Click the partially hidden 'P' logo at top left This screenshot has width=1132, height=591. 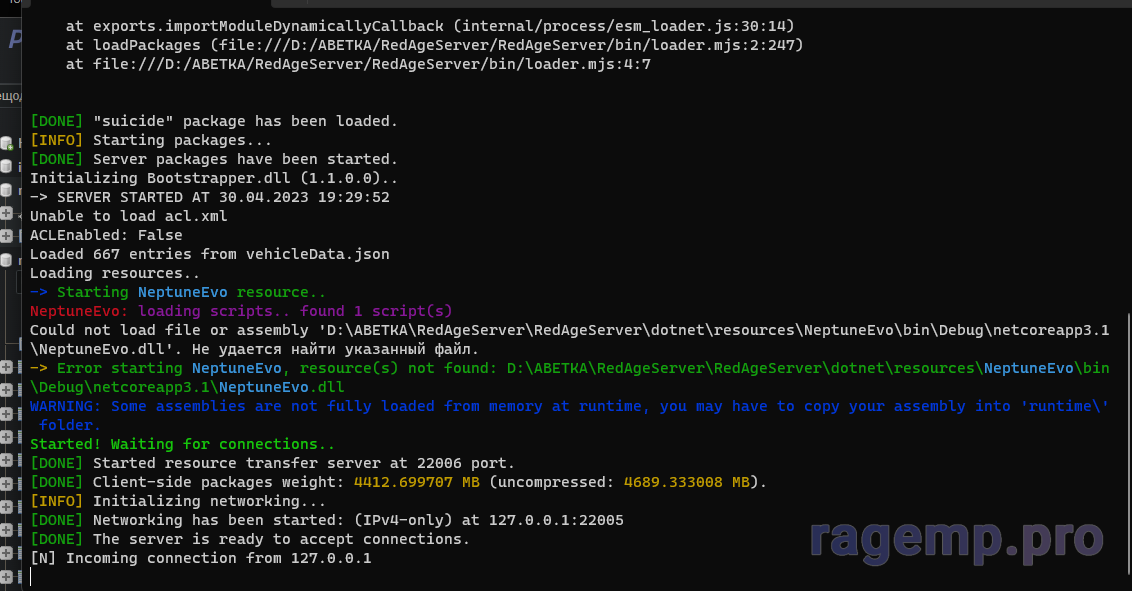point(12,40)
